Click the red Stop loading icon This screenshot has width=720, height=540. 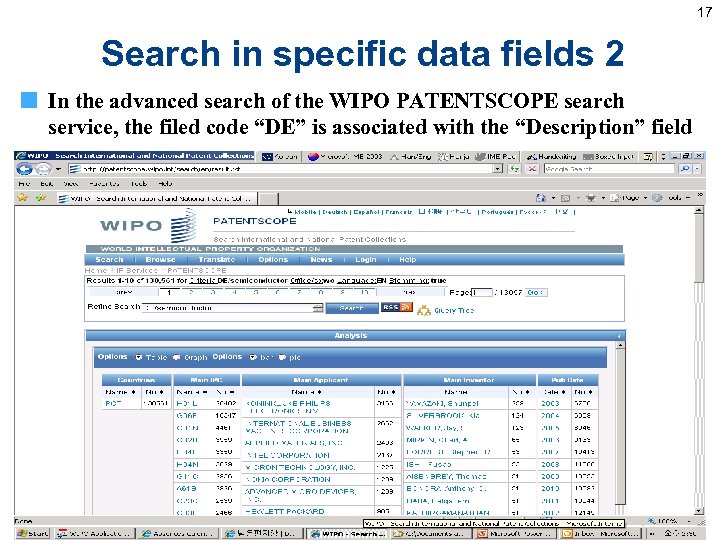coord(532,169)
